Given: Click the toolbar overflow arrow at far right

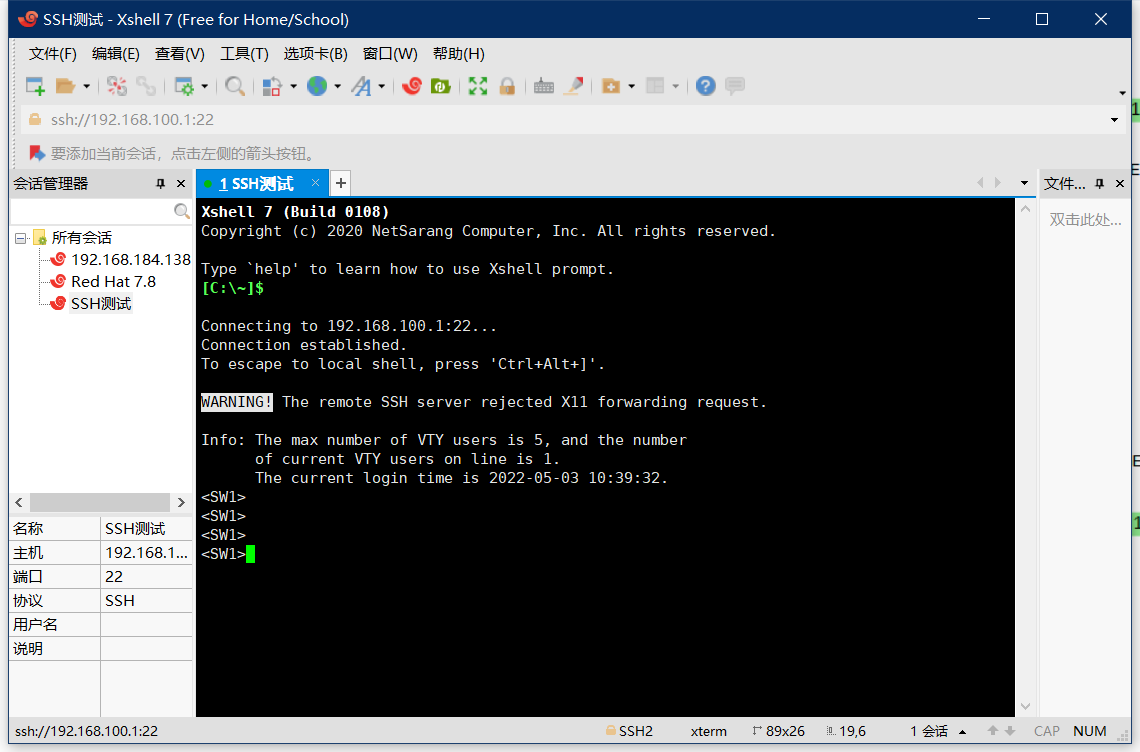Looking at the screenshot, I should tap(1123, 93).
